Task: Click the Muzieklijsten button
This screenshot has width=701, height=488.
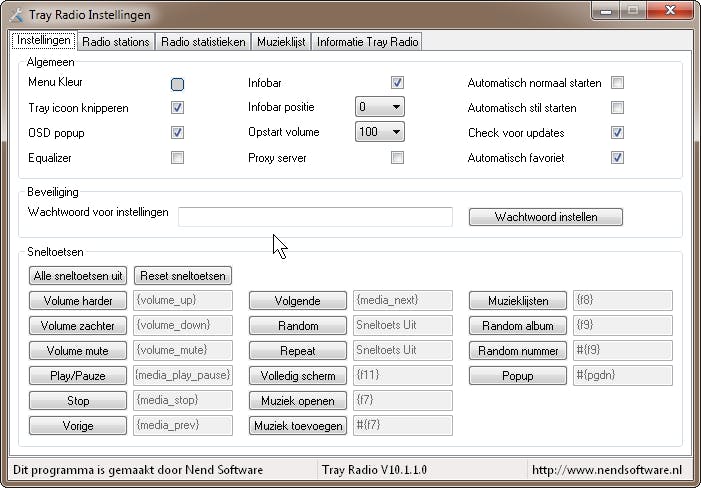Action: (x=518, y=301)
